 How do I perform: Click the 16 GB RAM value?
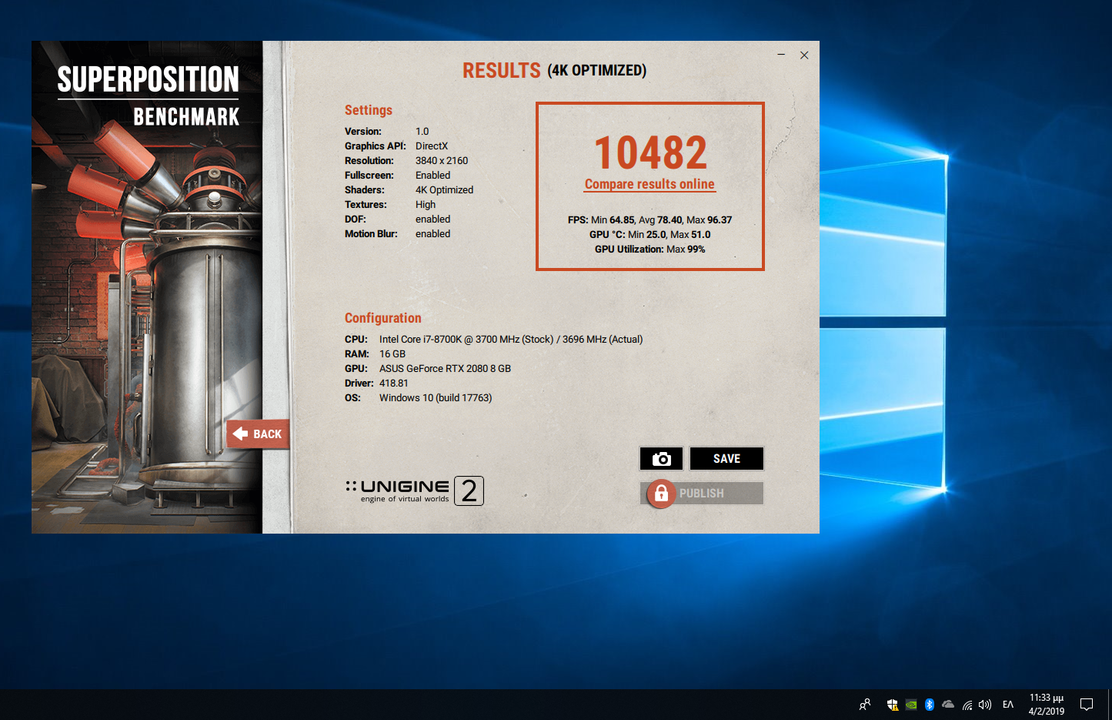point(392,354)
